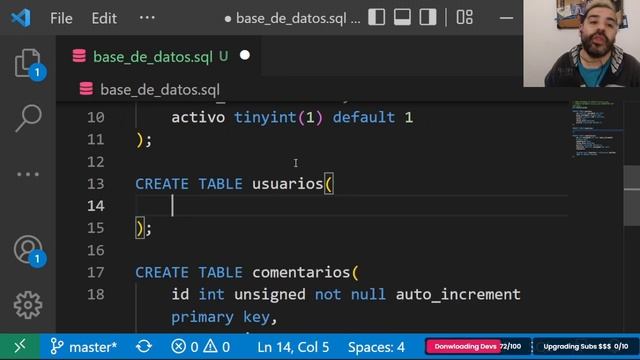The height and width of the screenshot is (360, 640).
Task: Open the Search view icon
Action: pos(28,118)
